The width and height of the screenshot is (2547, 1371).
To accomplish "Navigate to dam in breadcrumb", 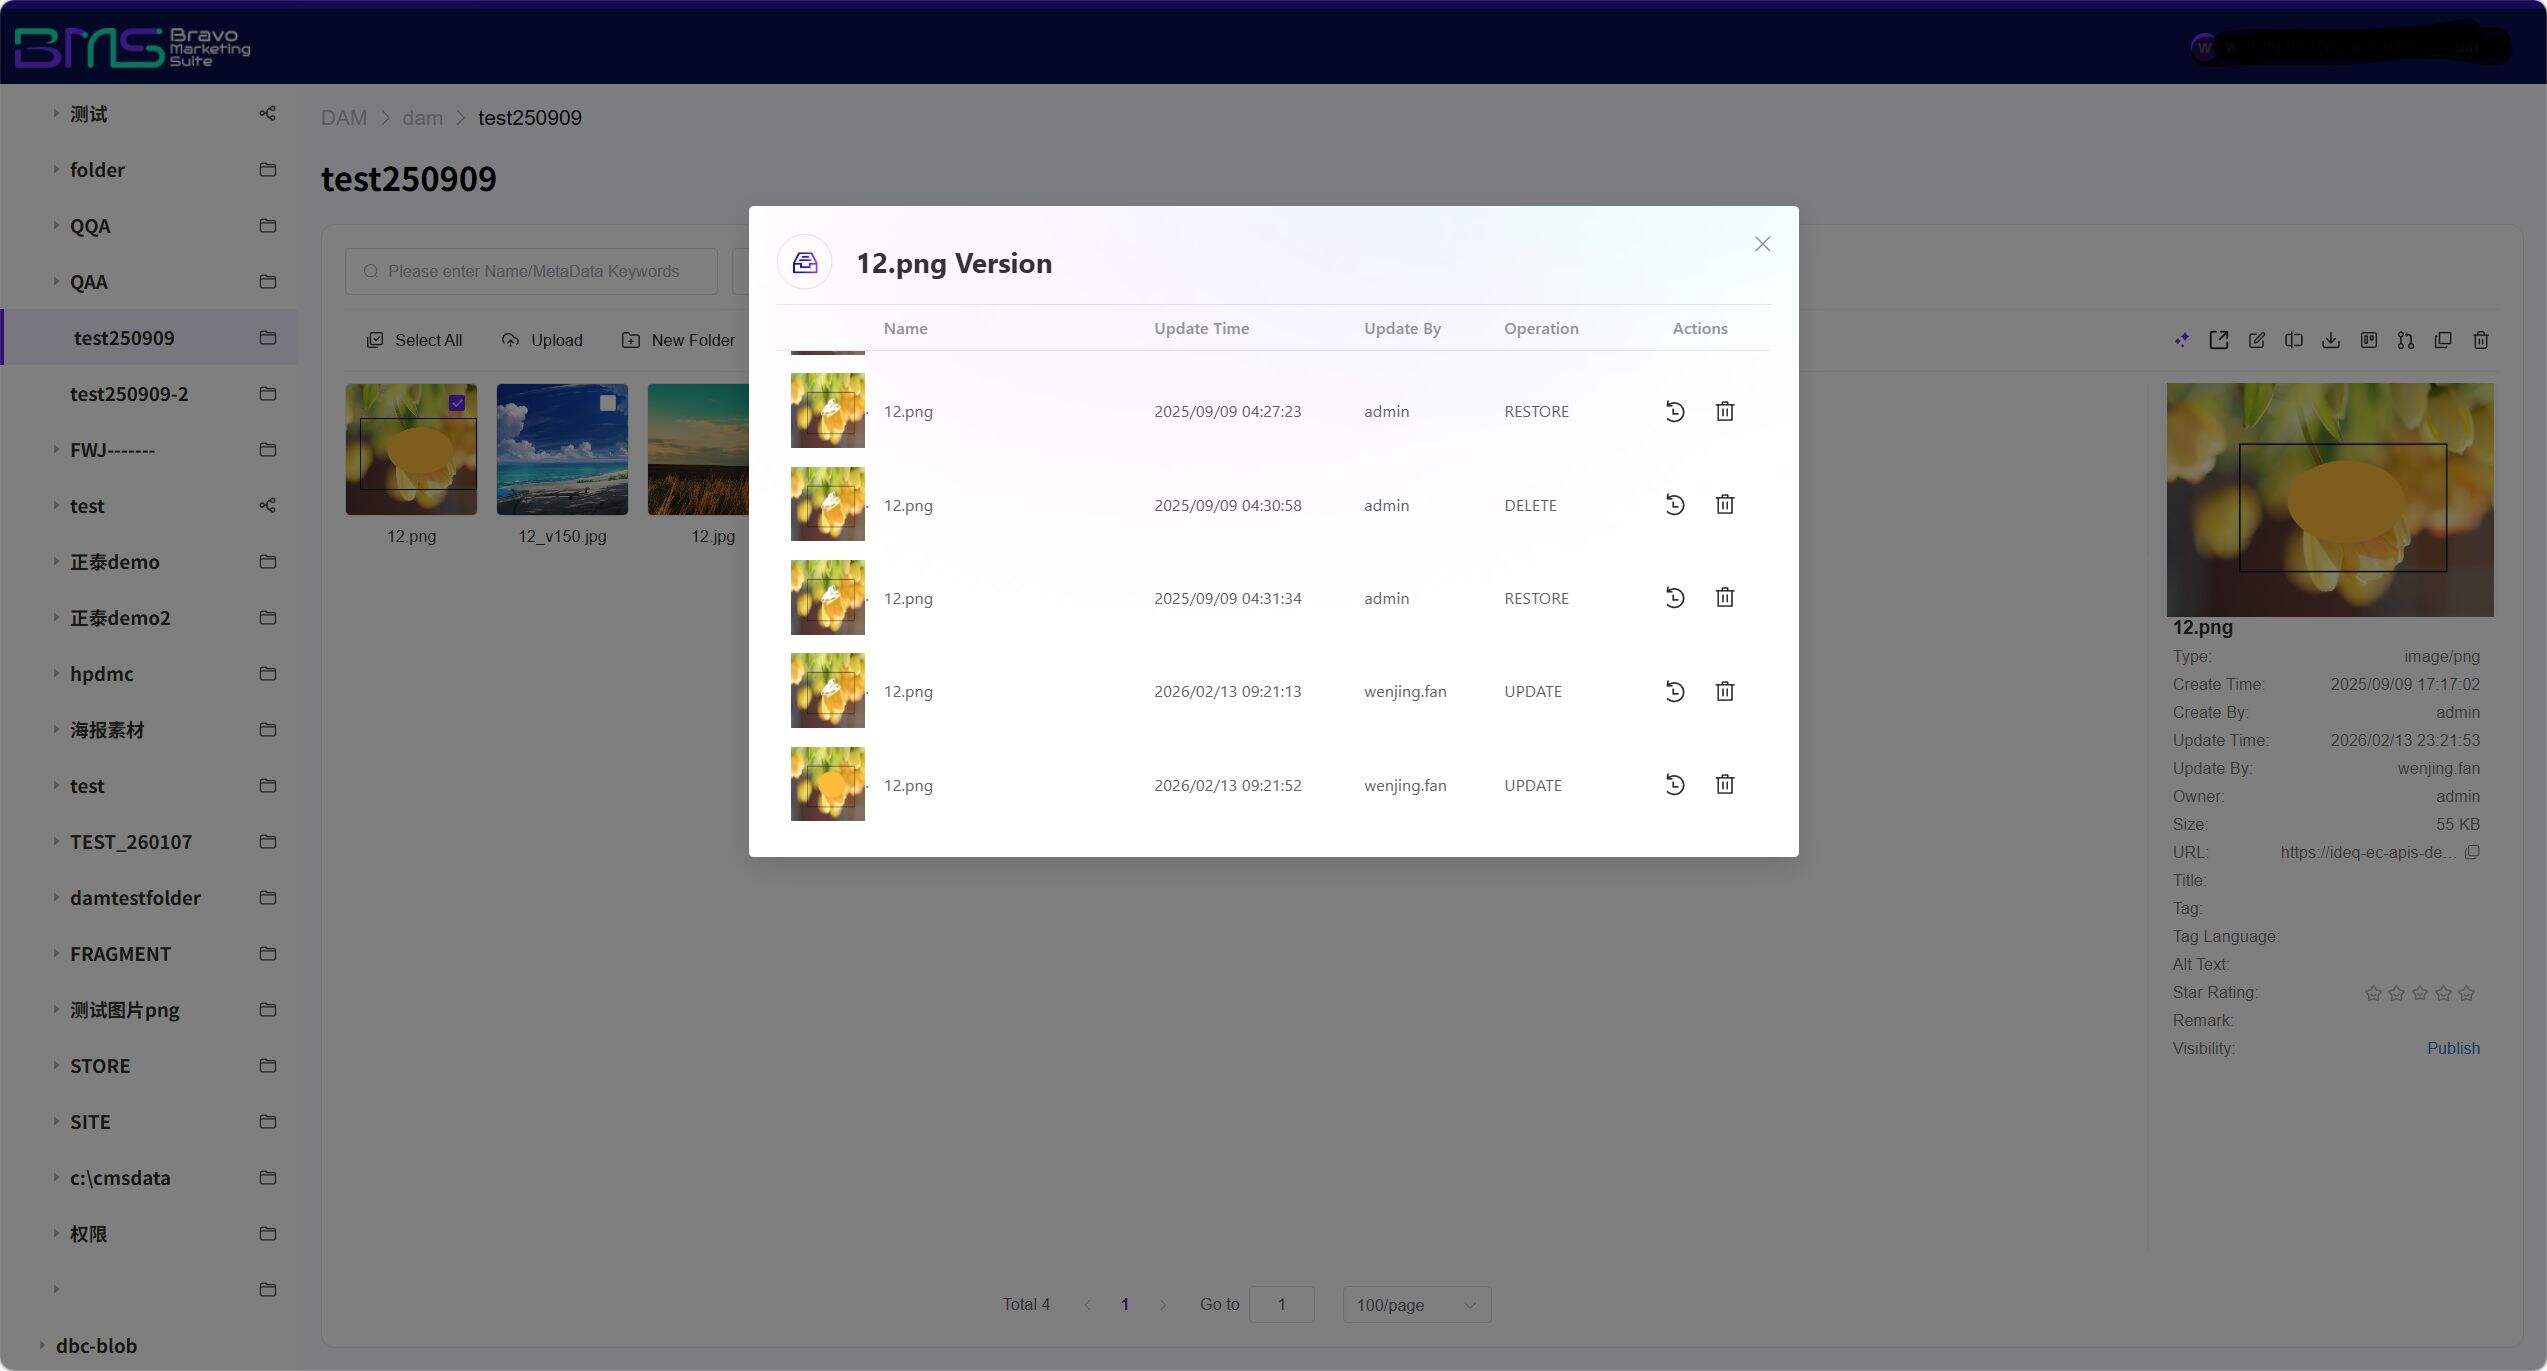I will coord(422,118).
